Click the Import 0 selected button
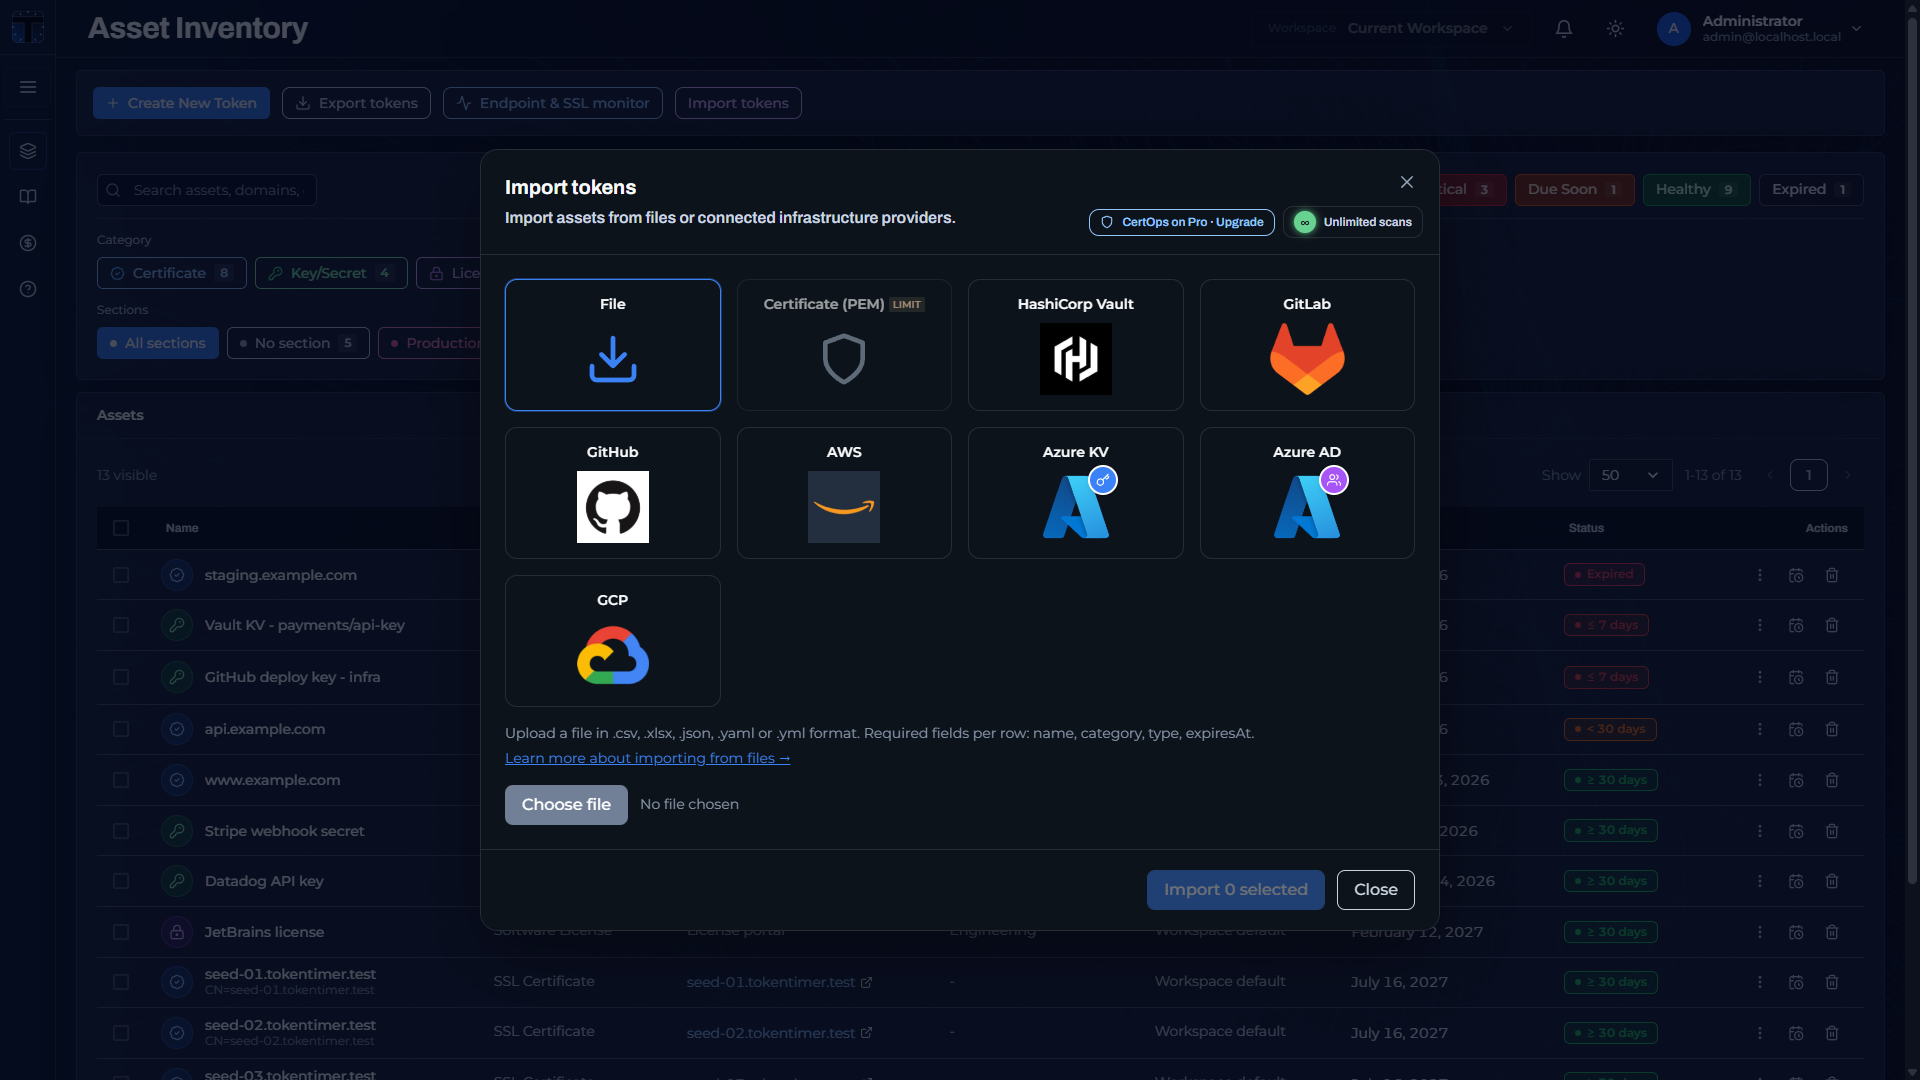This screenshot has height=1080, width=1920. (1235, 890)
